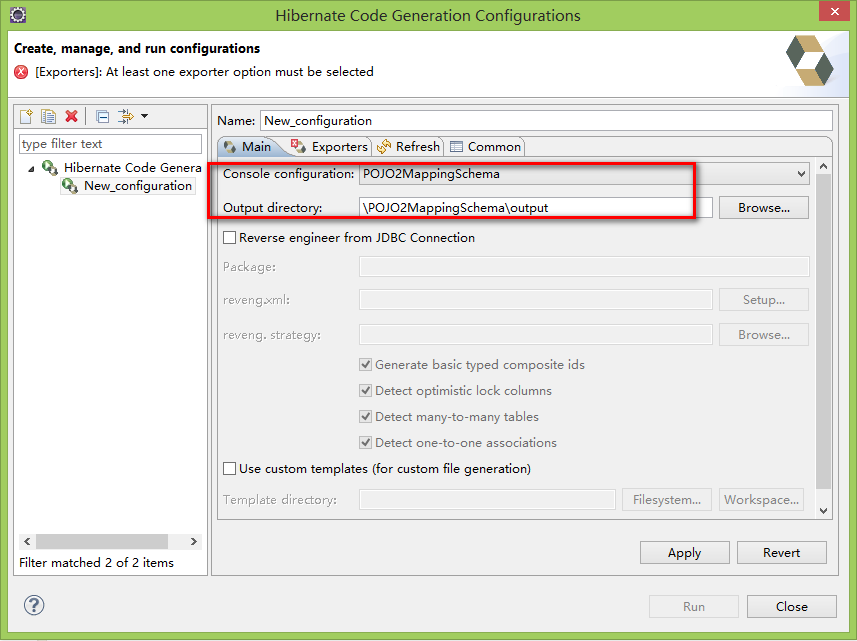This screenshot has height=641, width=857.
Task: Toggle Detect many-to-many tables
Action: pos(366,416)
